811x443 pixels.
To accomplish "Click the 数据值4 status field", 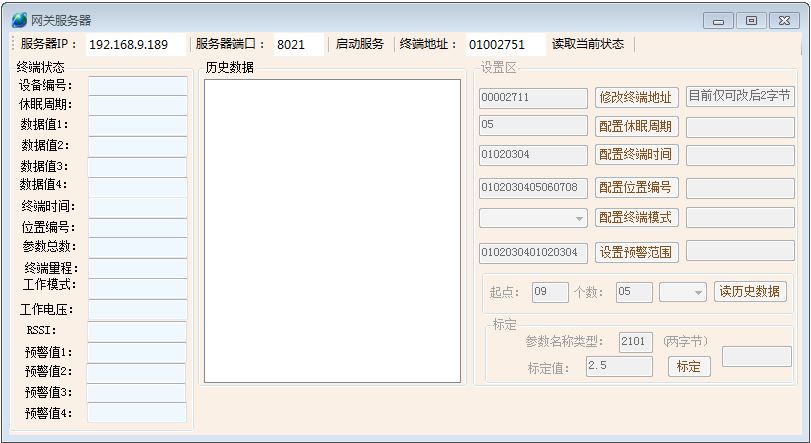I will point(138,187).
